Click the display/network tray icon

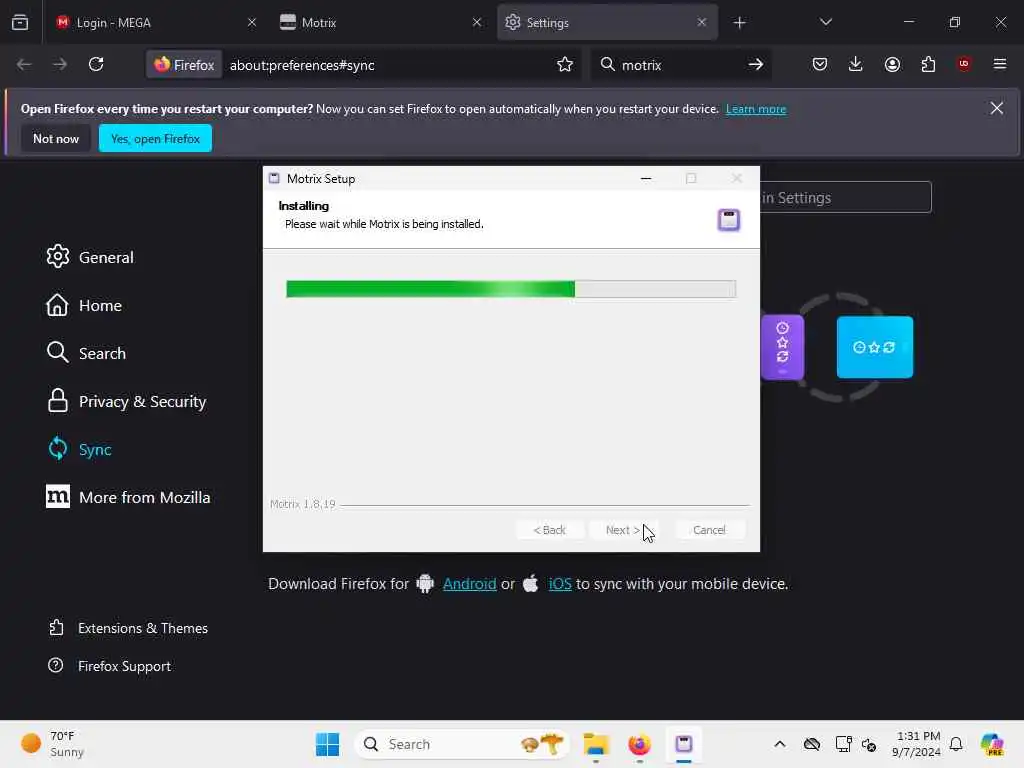coord(843,744)
